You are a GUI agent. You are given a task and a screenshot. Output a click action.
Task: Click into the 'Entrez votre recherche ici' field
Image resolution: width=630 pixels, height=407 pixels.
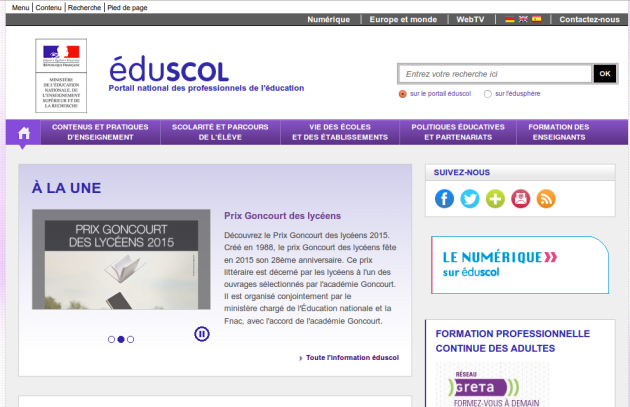pyautogui.click(x=495, y=74)
